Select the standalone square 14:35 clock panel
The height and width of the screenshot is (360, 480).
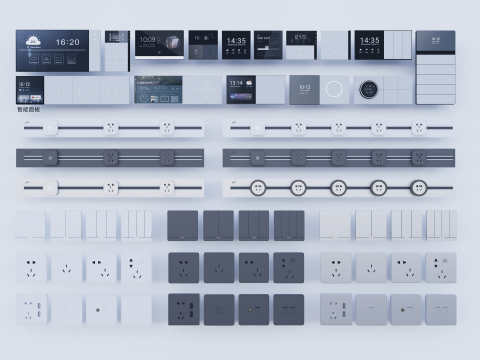click(236, 45)
